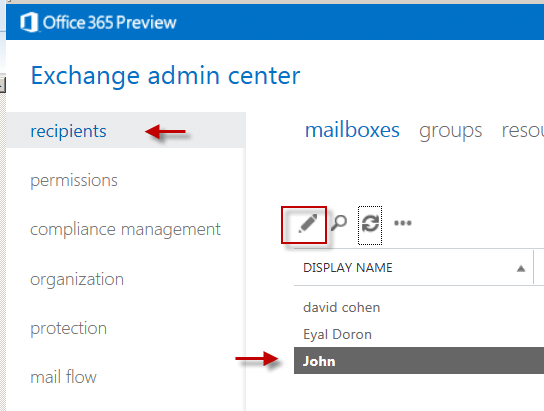Go to compliance management

125,230
